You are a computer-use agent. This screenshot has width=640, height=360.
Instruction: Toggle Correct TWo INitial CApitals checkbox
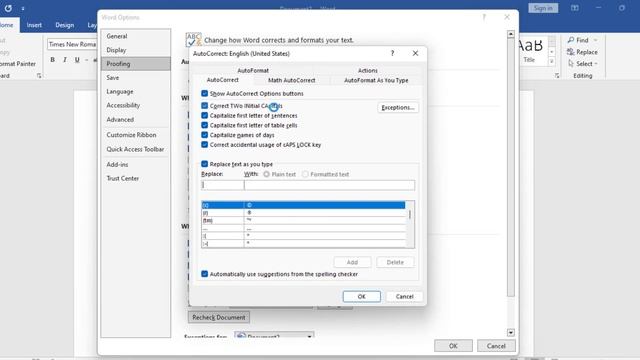tap(204, 106)
